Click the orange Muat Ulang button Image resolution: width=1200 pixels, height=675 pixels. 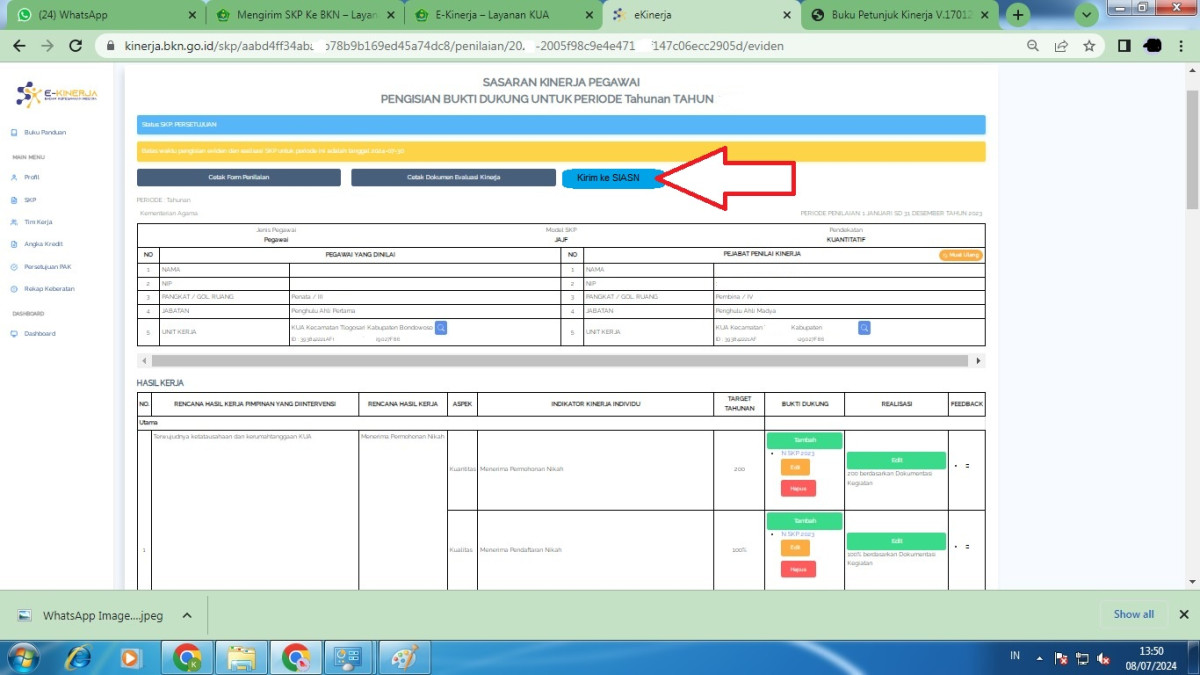click(960, 255)
